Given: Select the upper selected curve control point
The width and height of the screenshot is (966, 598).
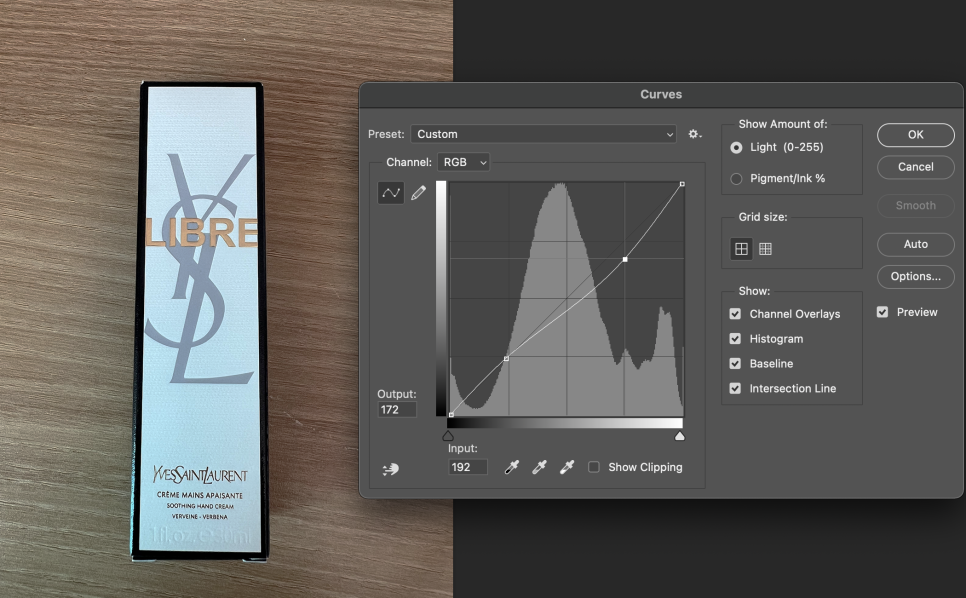Looking at the screenshot, I should click(x=625, y=259).
